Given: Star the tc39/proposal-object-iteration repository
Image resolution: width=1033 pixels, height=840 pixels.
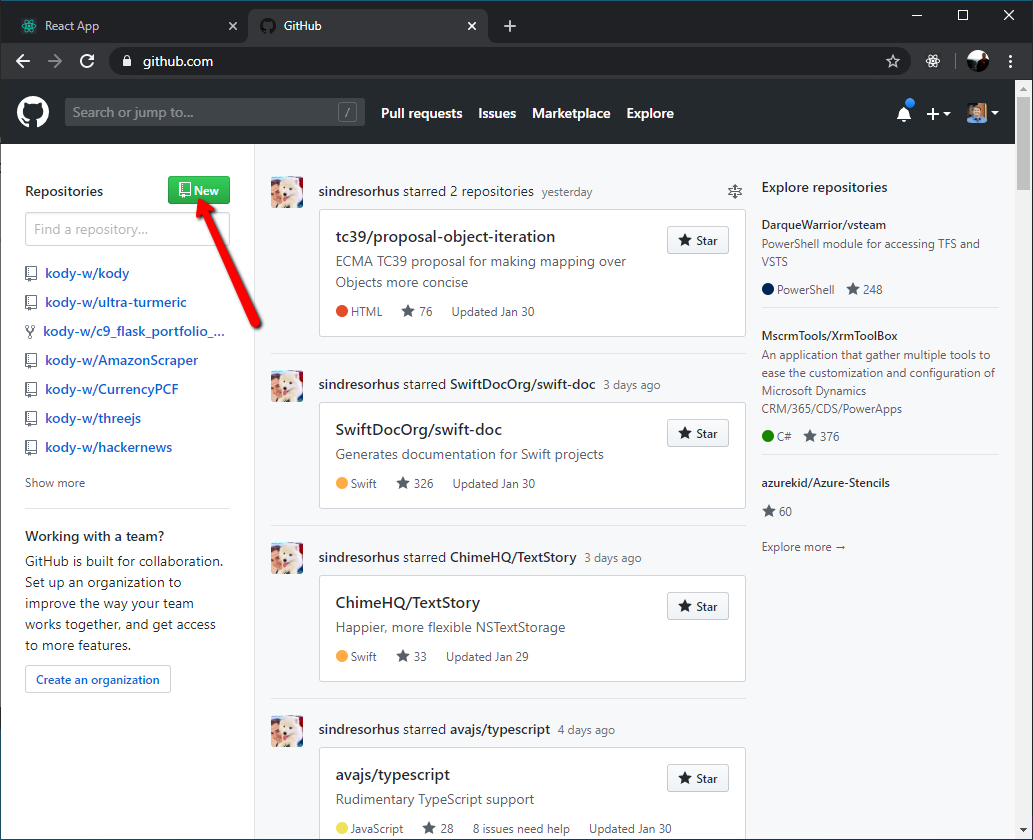Looking at the screenshot, I should tap(698, 240).
